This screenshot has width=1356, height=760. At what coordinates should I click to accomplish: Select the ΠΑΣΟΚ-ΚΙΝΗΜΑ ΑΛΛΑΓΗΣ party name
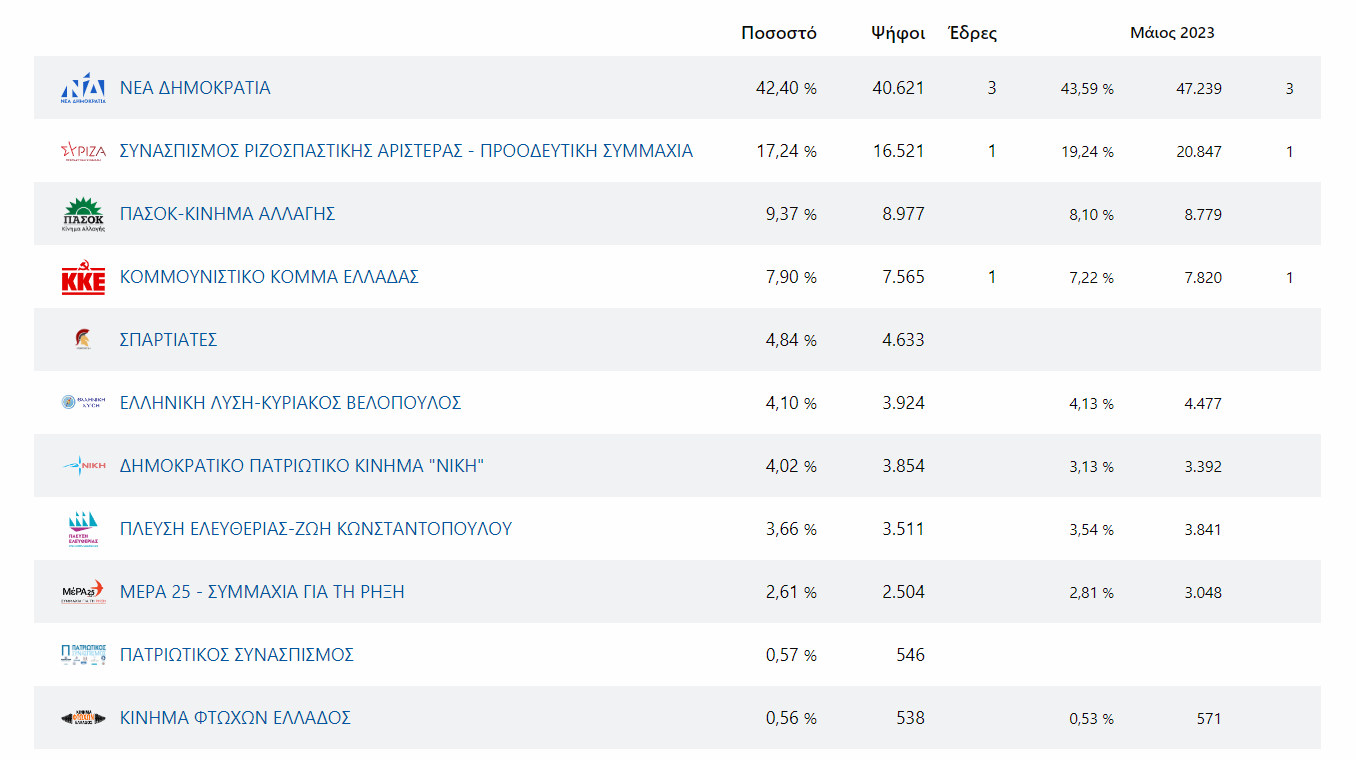[227, 214]
